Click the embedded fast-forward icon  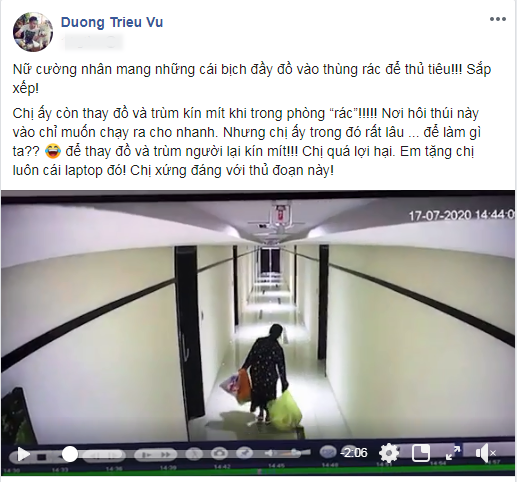click(166, 455)
